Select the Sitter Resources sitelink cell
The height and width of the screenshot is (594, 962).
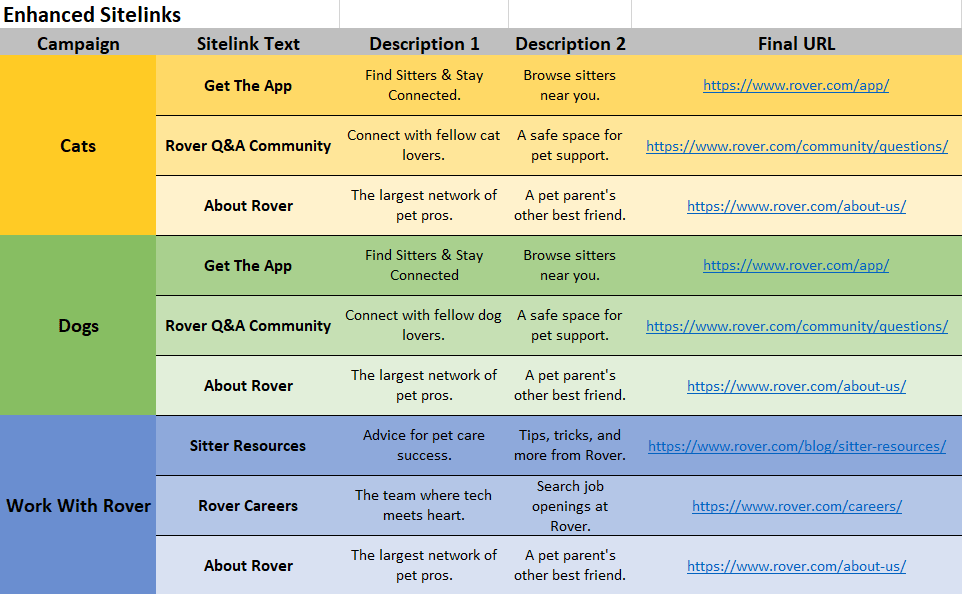(x=248, y=446)
